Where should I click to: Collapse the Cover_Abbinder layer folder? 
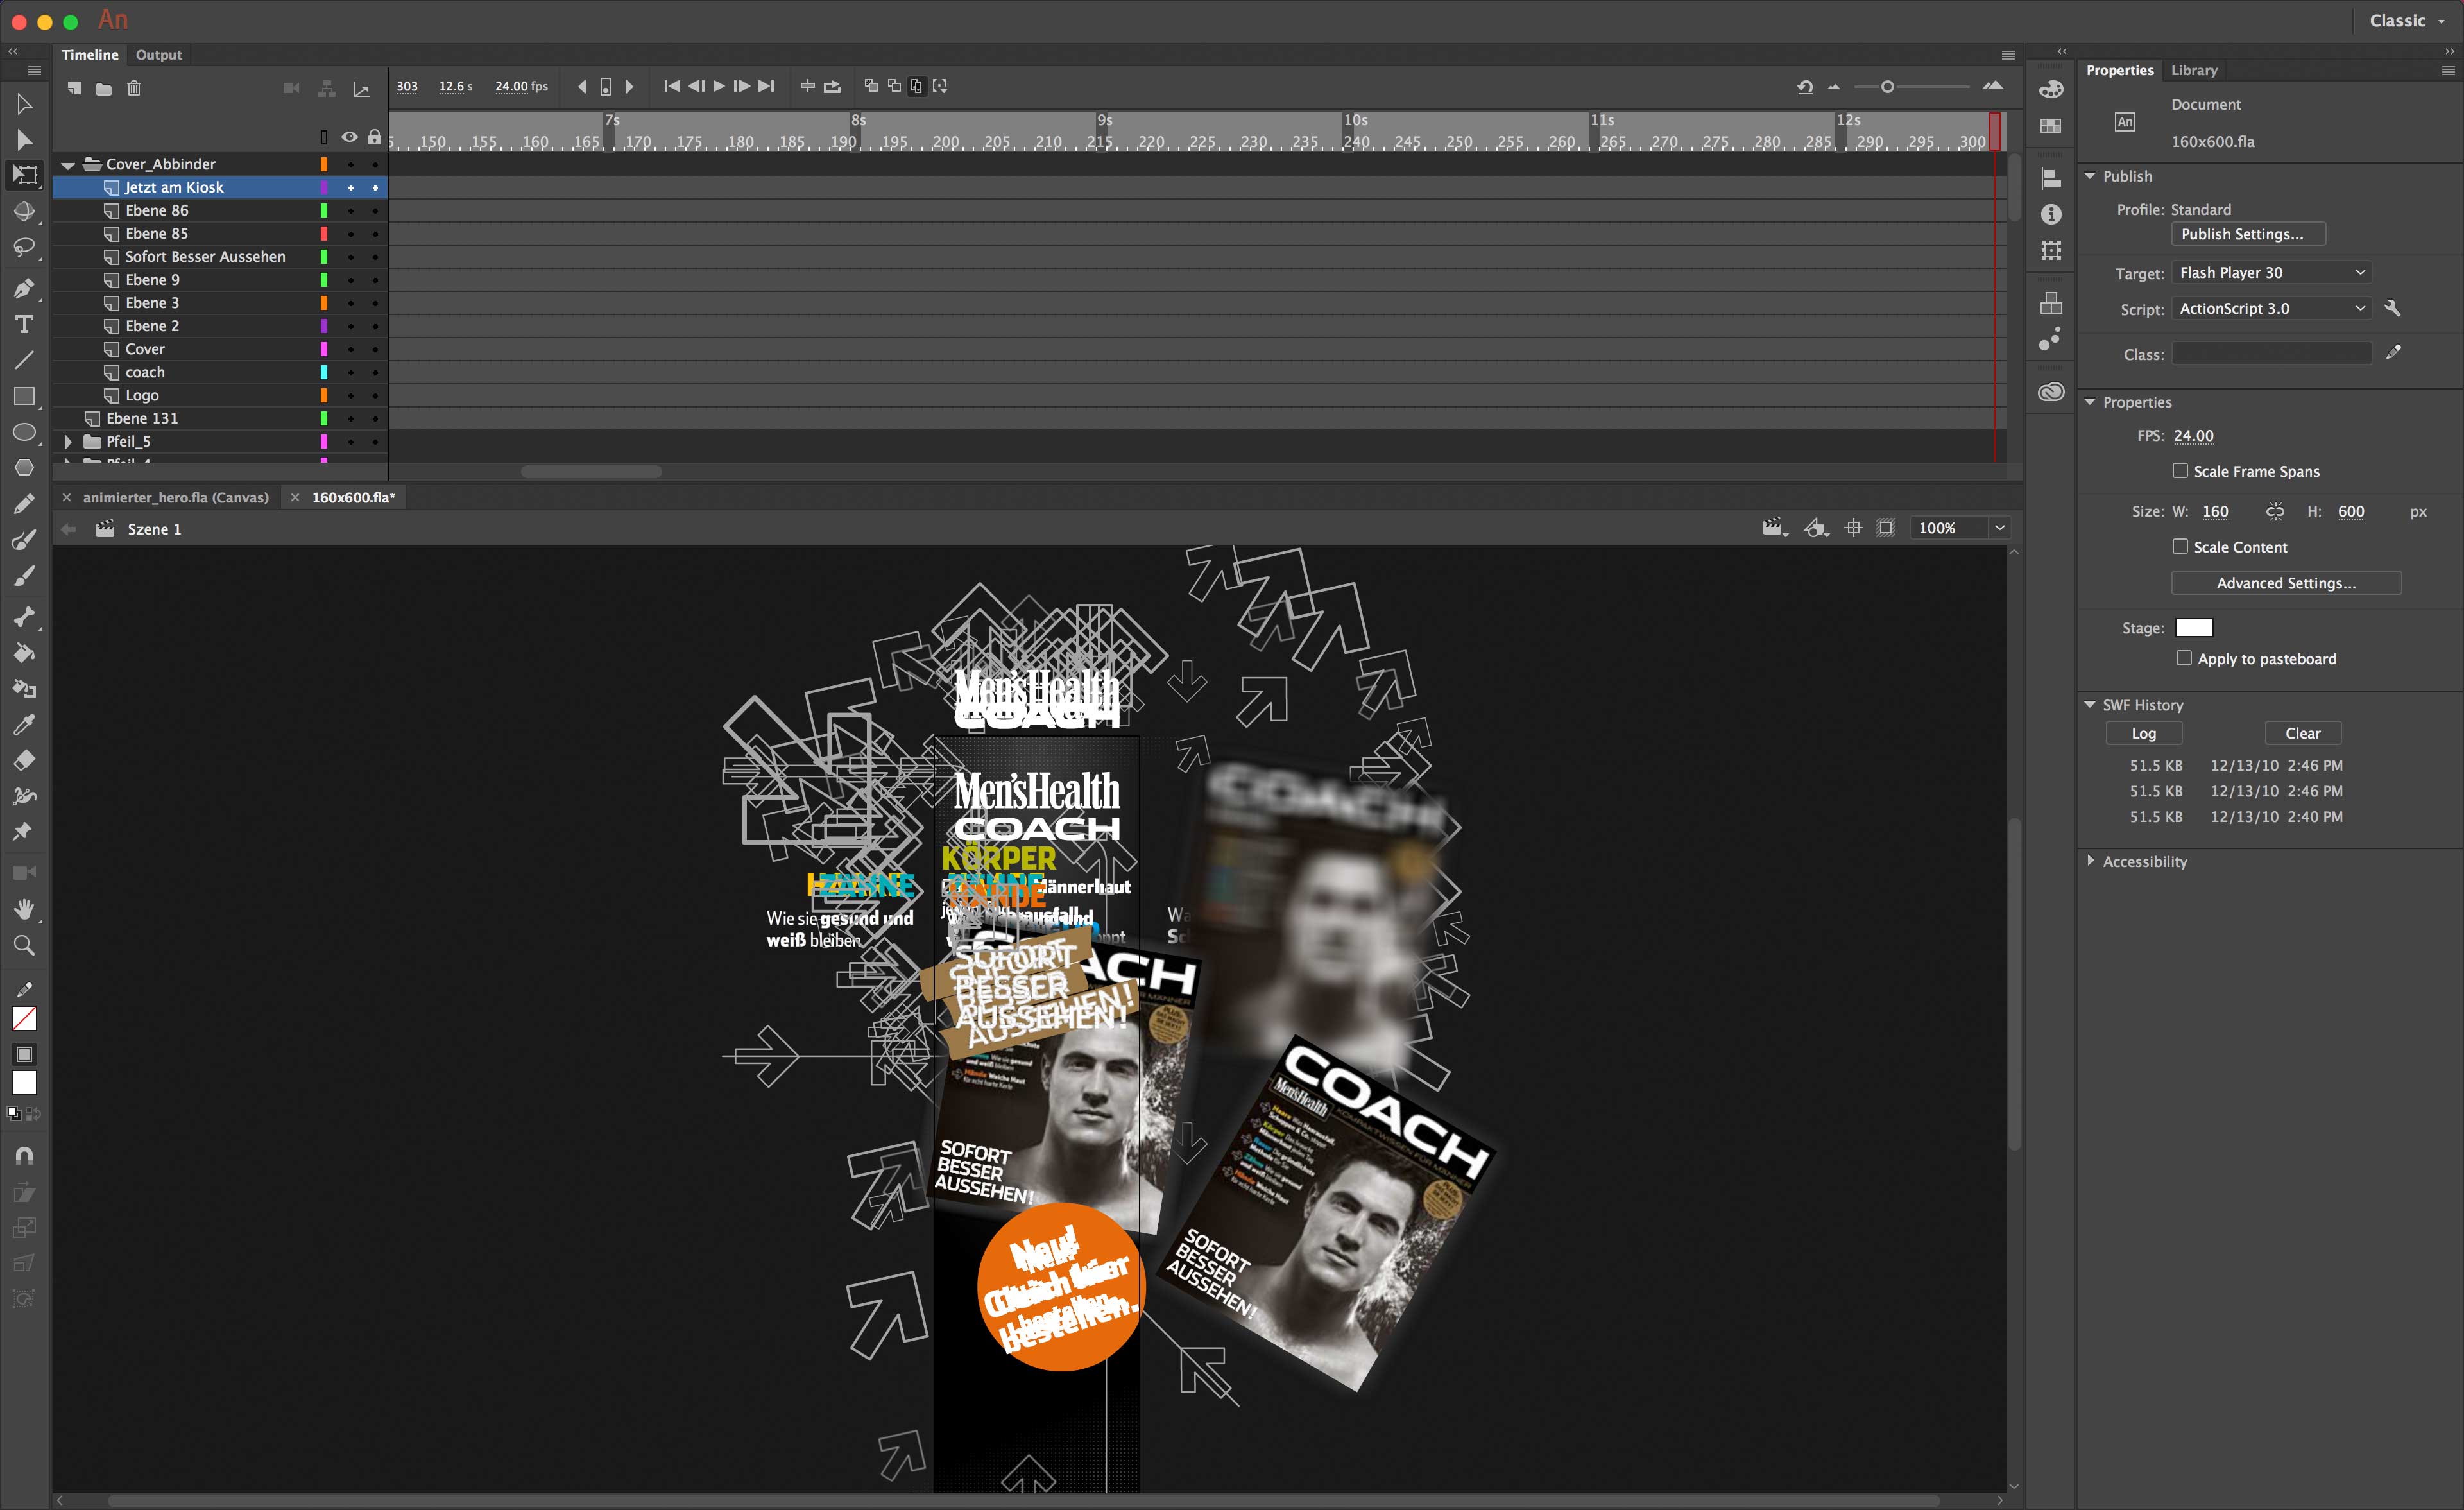68,165
